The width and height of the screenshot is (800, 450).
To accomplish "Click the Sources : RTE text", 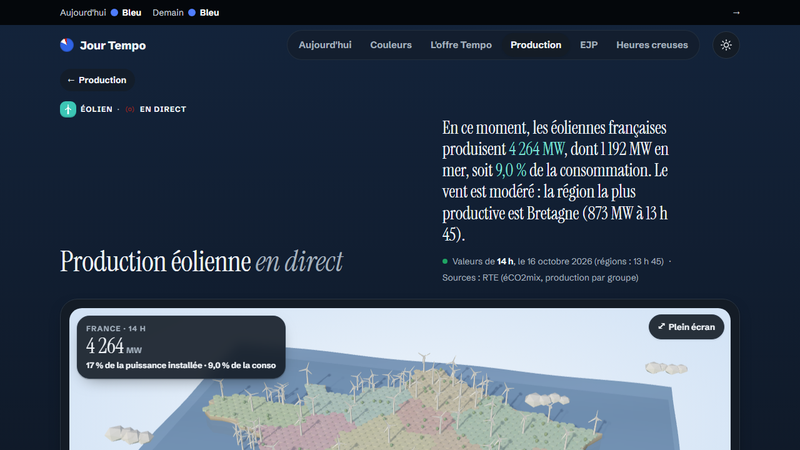I will point(540,278).
